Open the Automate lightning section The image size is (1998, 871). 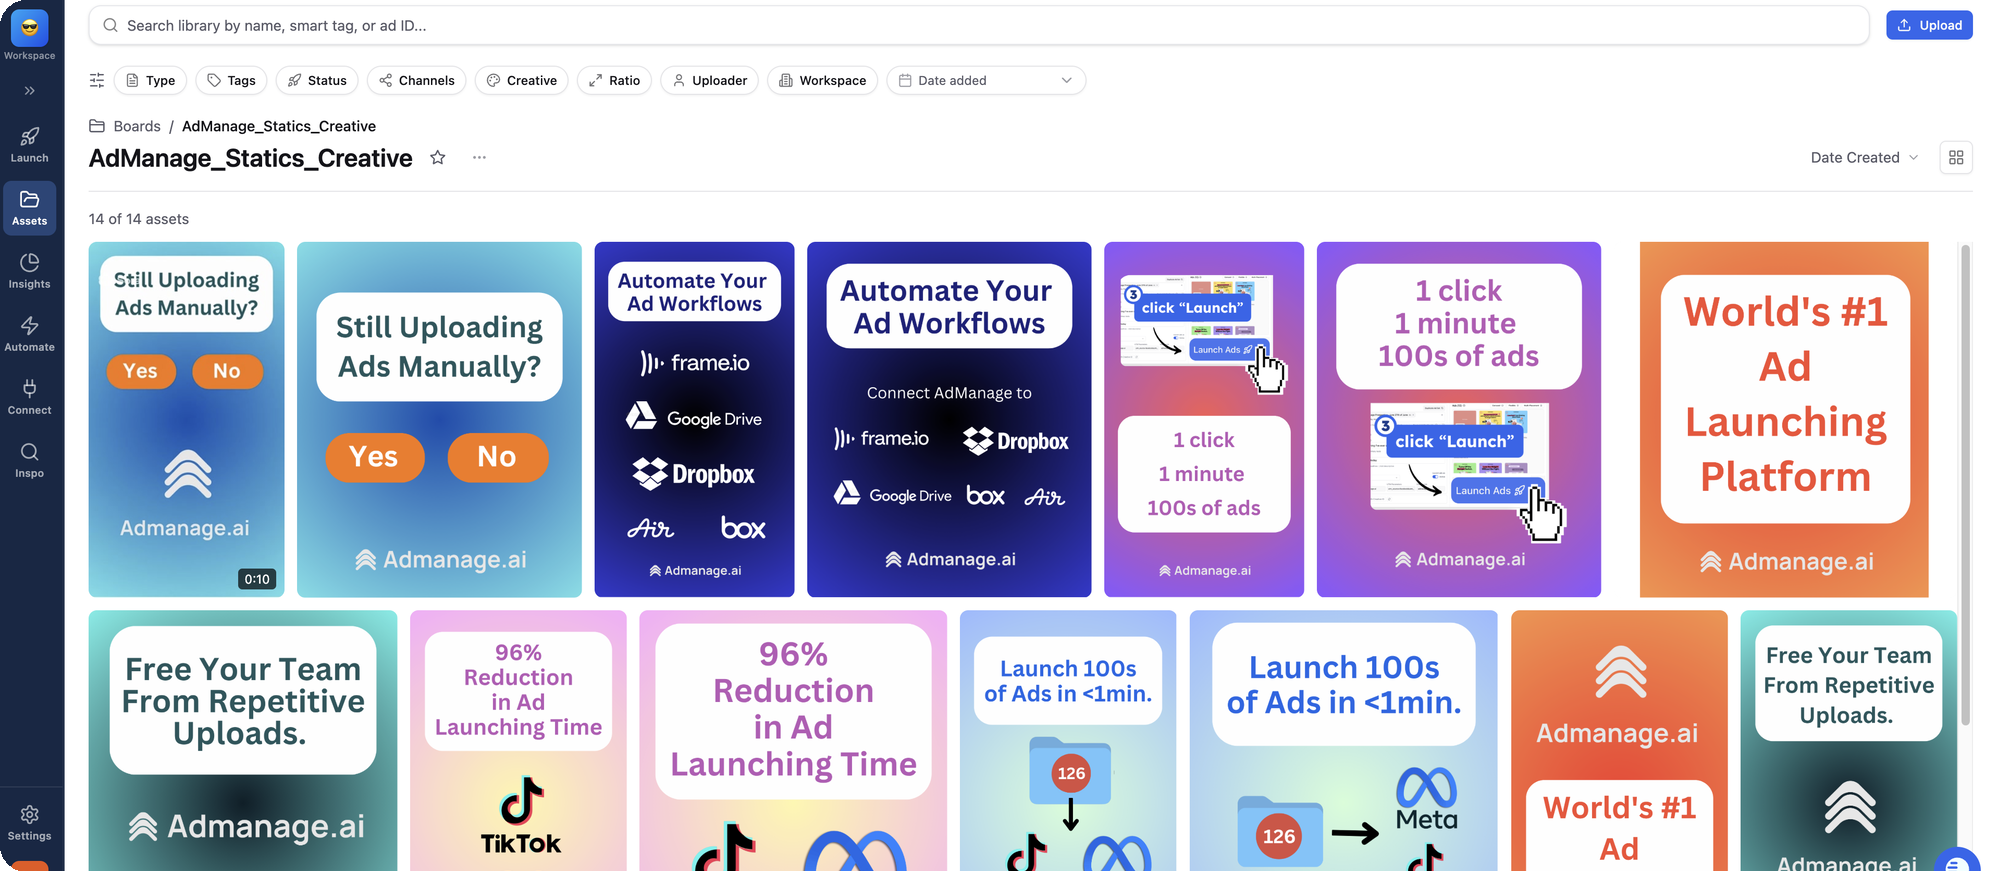click(x=30, y=334)
